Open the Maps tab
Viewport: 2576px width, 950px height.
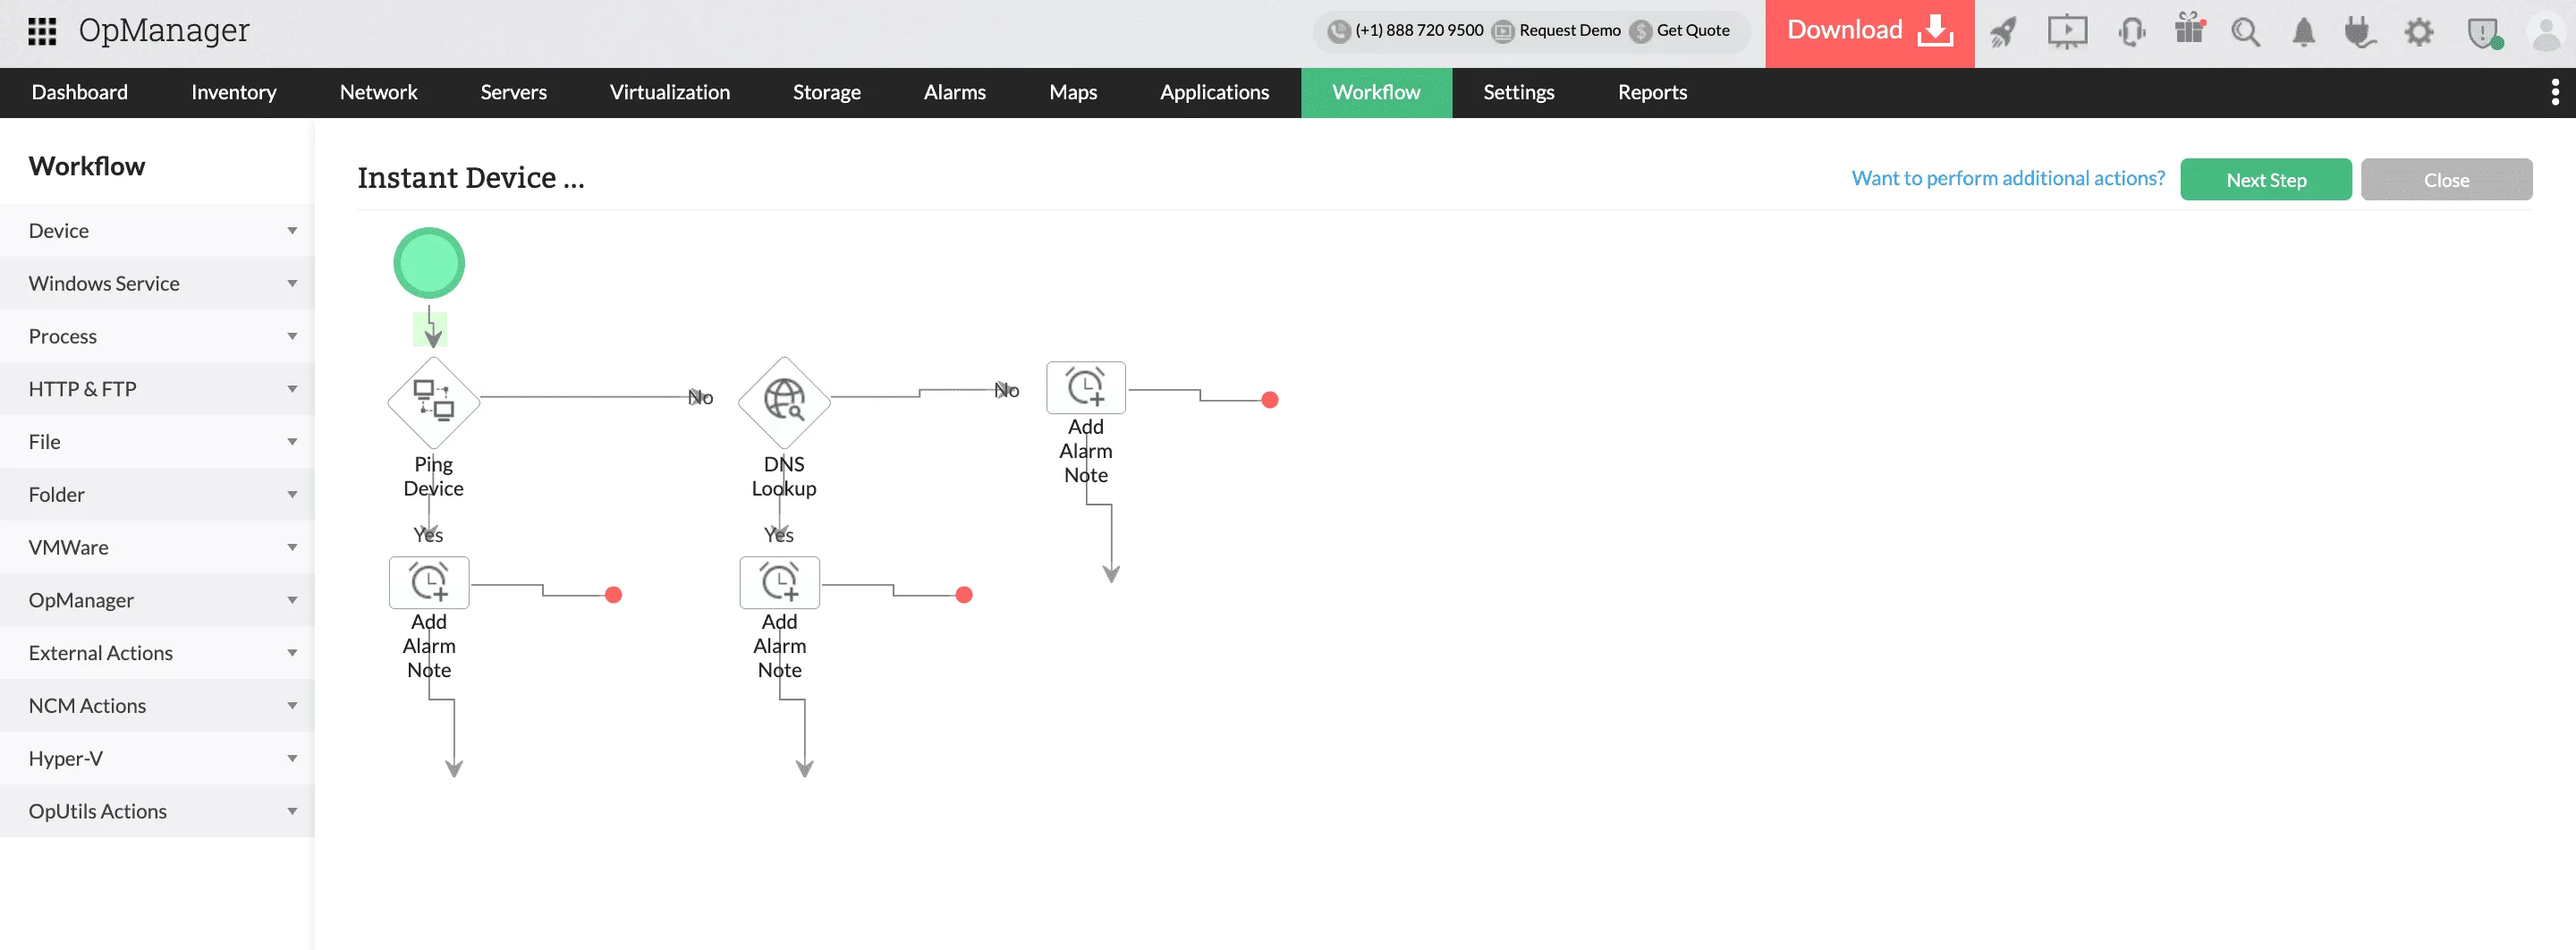[1073, 93]
